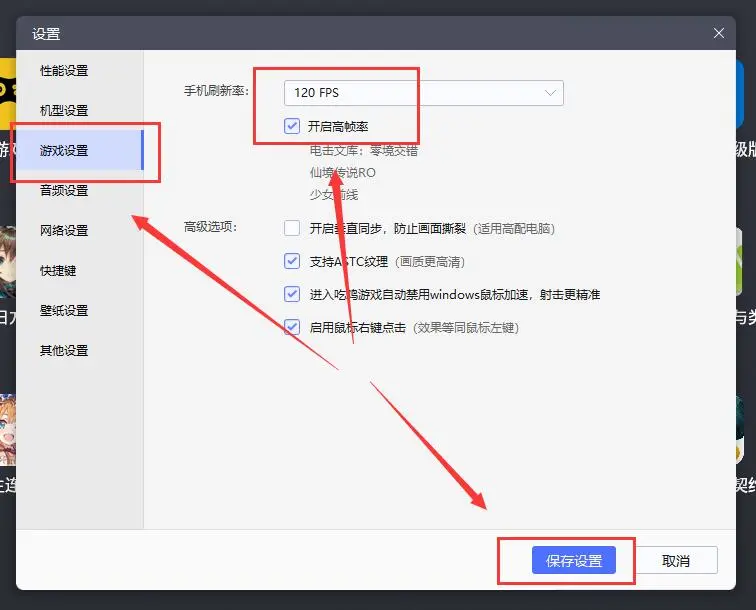
Task: Switch to the 机型设置 tab
Action: pyautogui.click(x=64, y=111)
